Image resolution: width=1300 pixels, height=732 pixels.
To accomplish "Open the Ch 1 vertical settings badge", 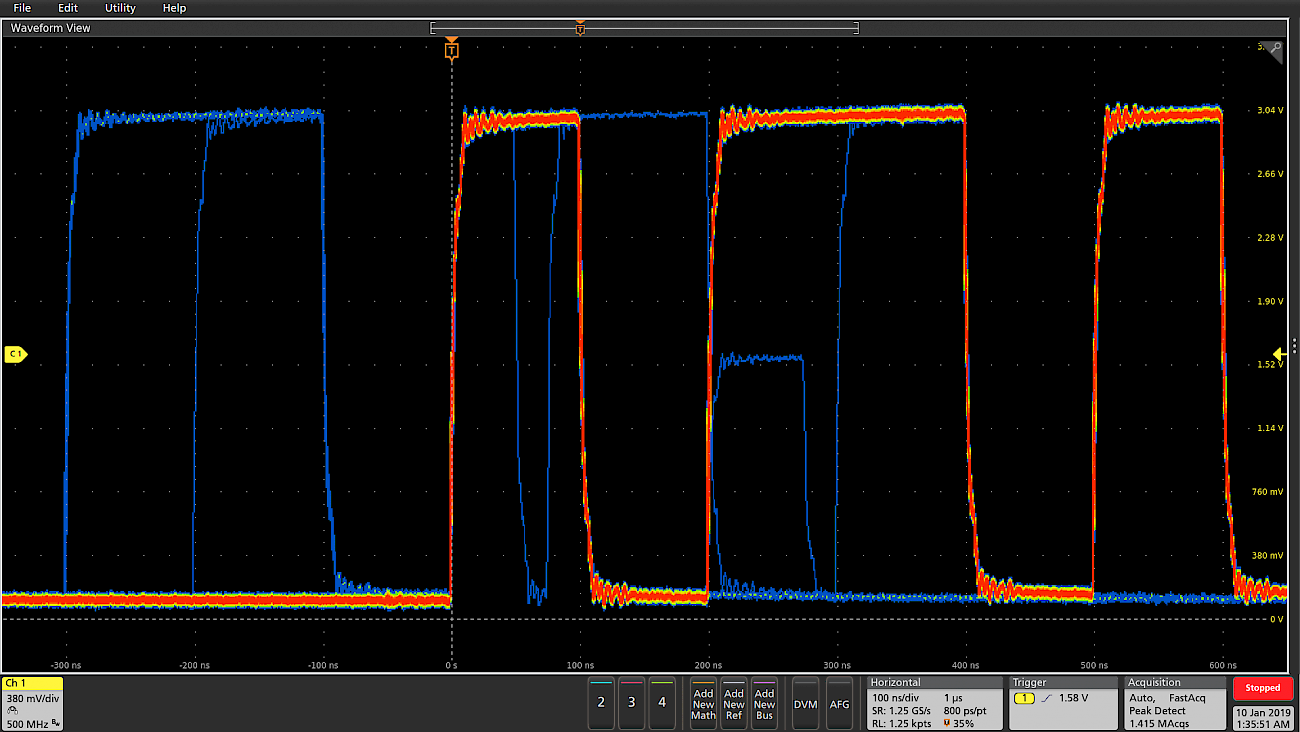I will click(32, 704).
